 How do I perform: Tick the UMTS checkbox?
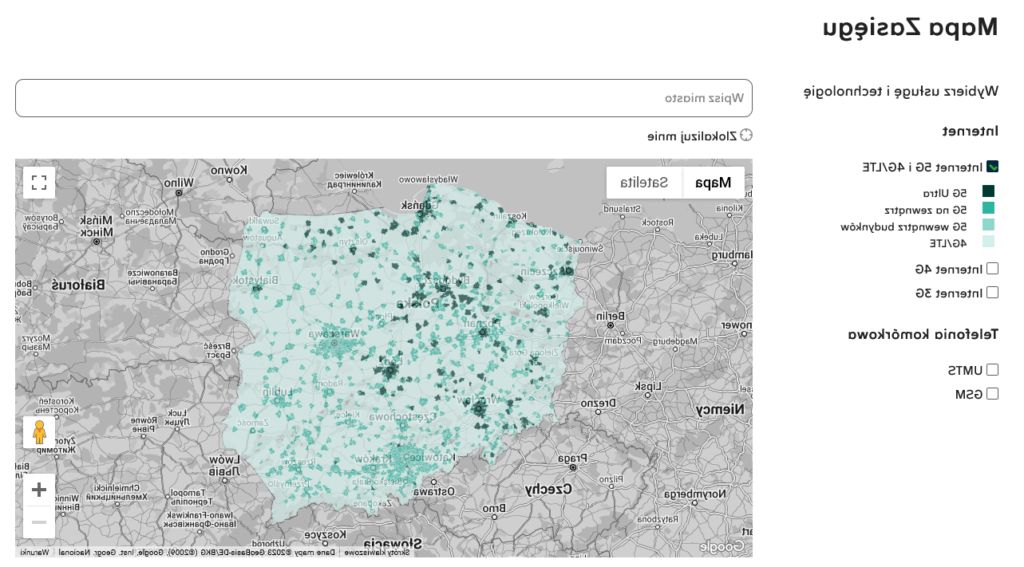coord(992,370)
